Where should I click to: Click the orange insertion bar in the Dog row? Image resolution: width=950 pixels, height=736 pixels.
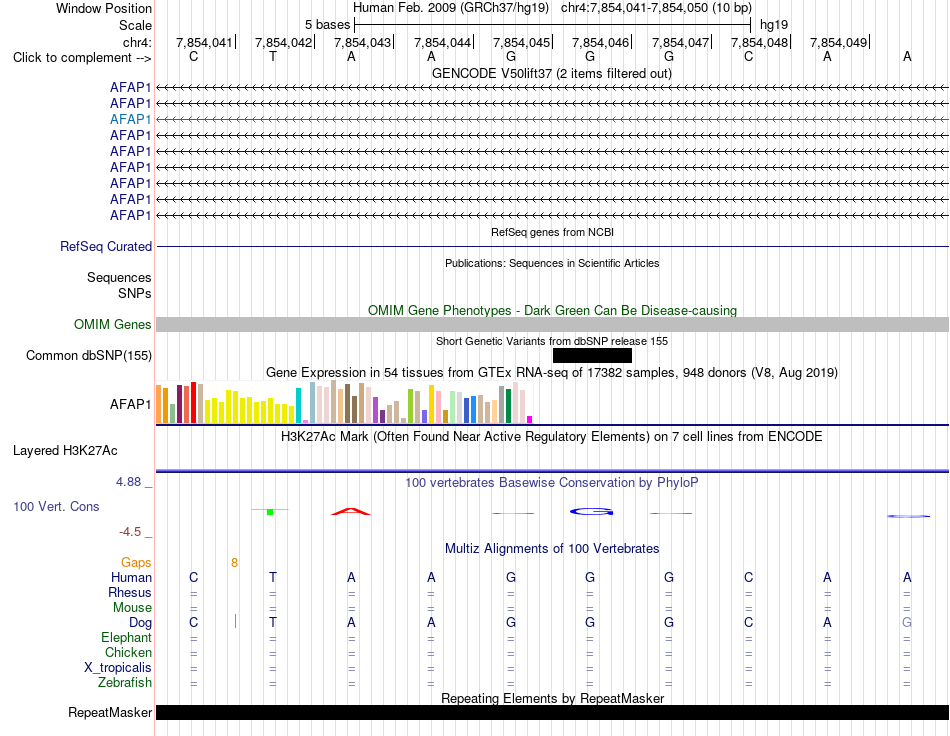pos(235,621)
